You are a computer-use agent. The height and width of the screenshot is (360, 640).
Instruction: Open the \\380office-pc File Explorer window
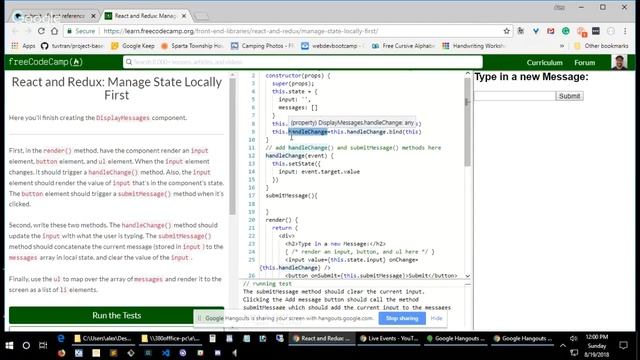171,338
